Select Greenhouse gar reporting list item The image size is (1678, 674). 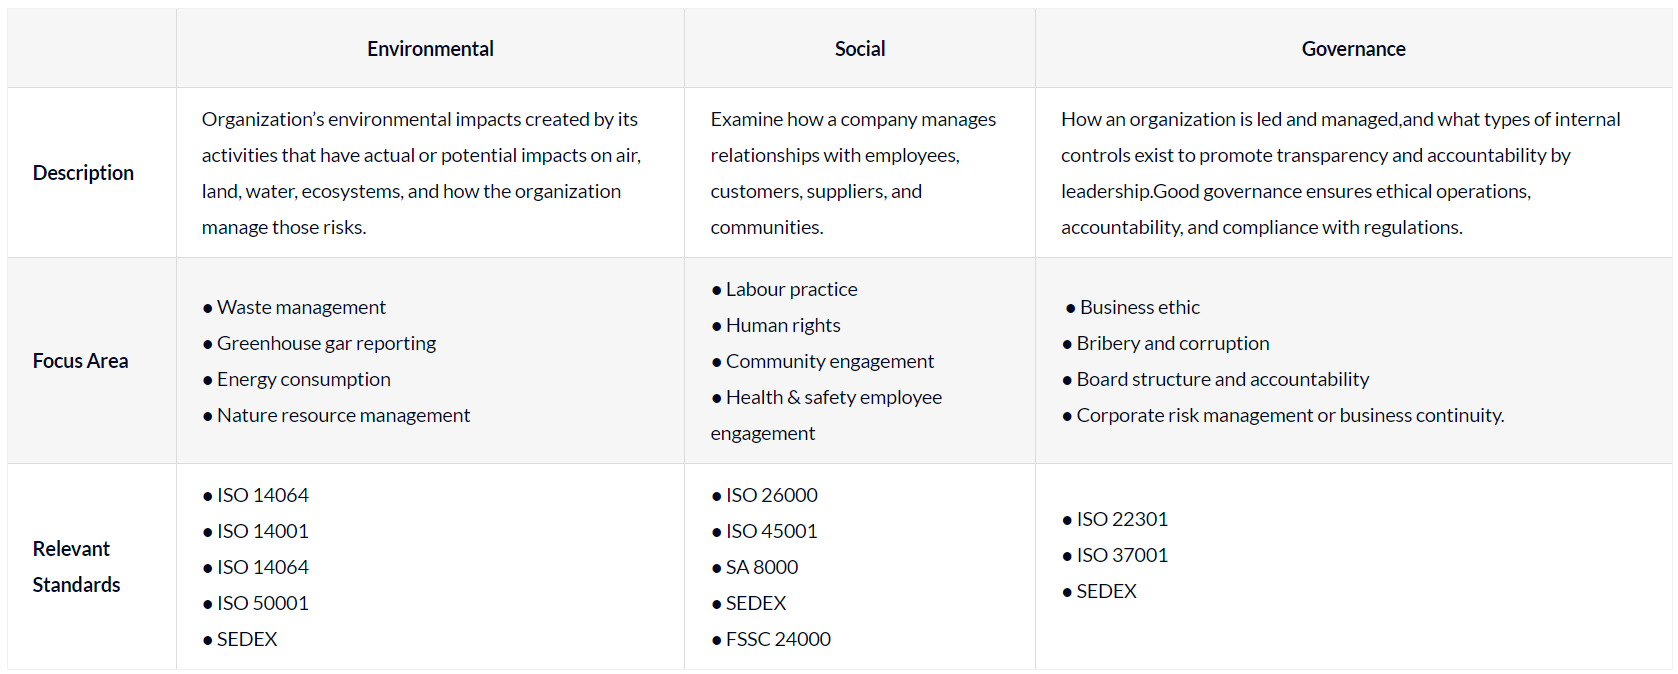tap(326, 343)
